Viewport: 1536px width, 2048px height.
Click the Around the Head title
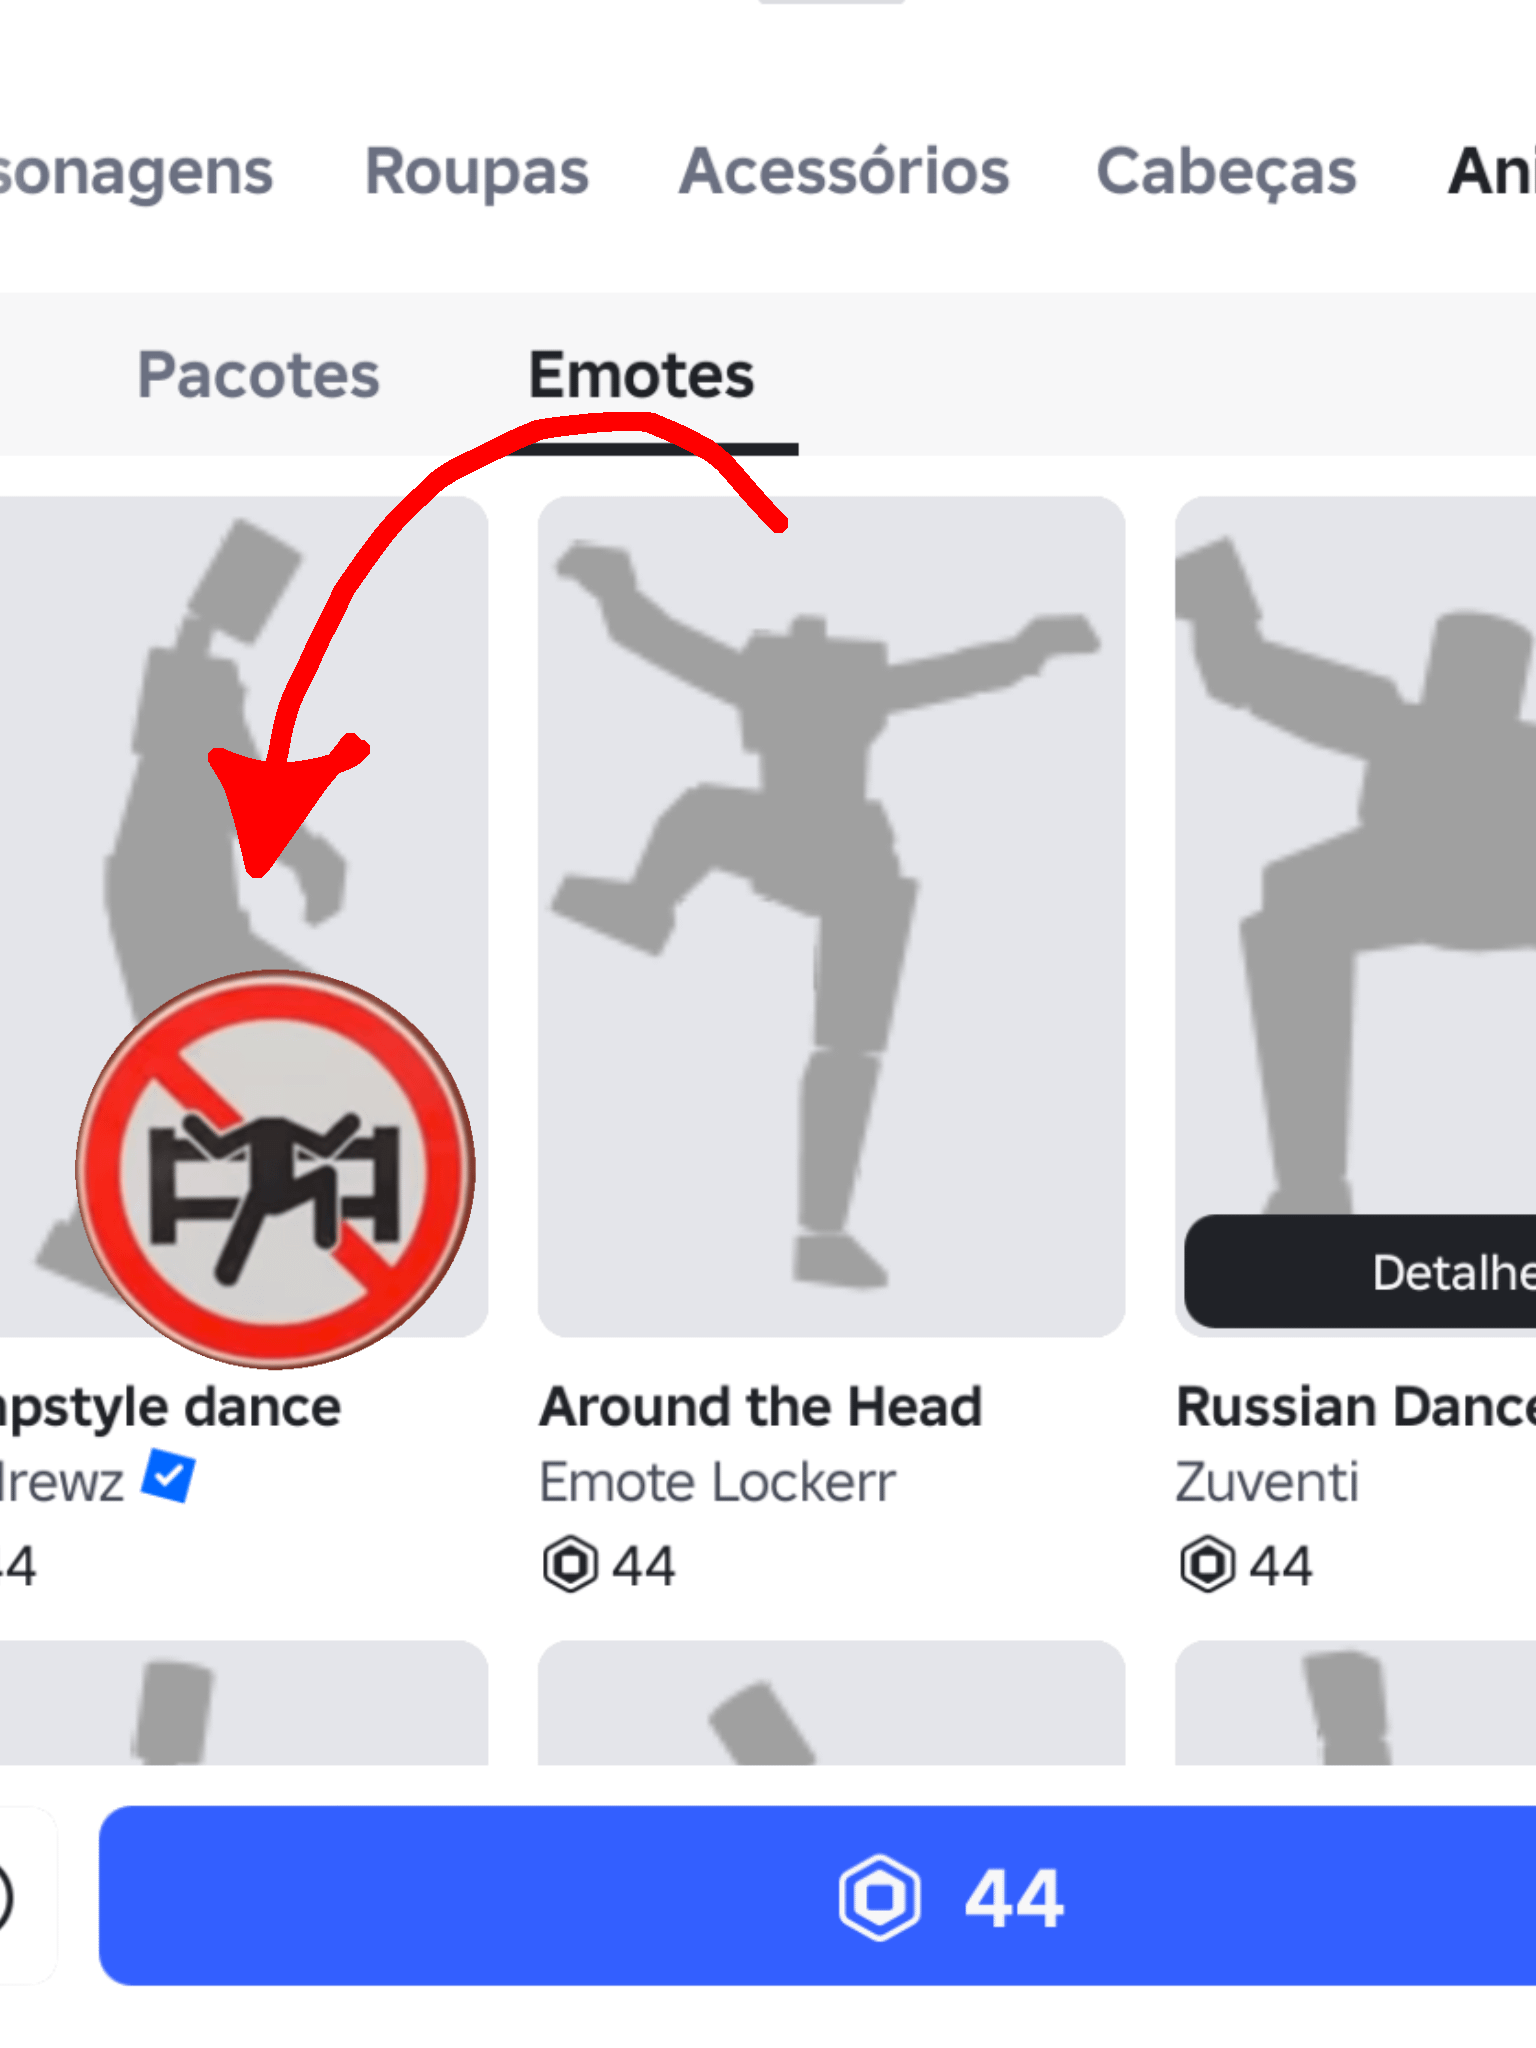pos(760,1407)
